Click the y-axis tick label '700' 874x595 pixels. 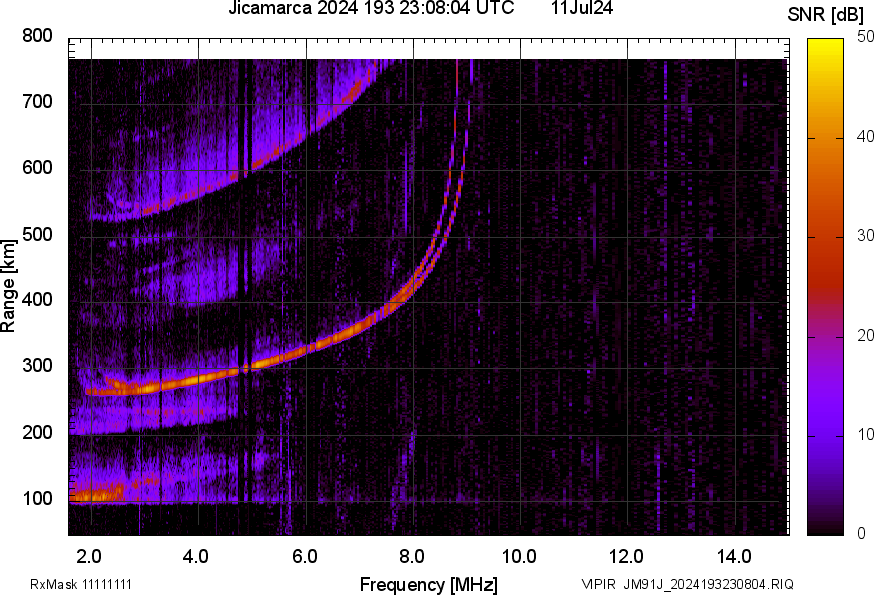click(x=37, y=101)
